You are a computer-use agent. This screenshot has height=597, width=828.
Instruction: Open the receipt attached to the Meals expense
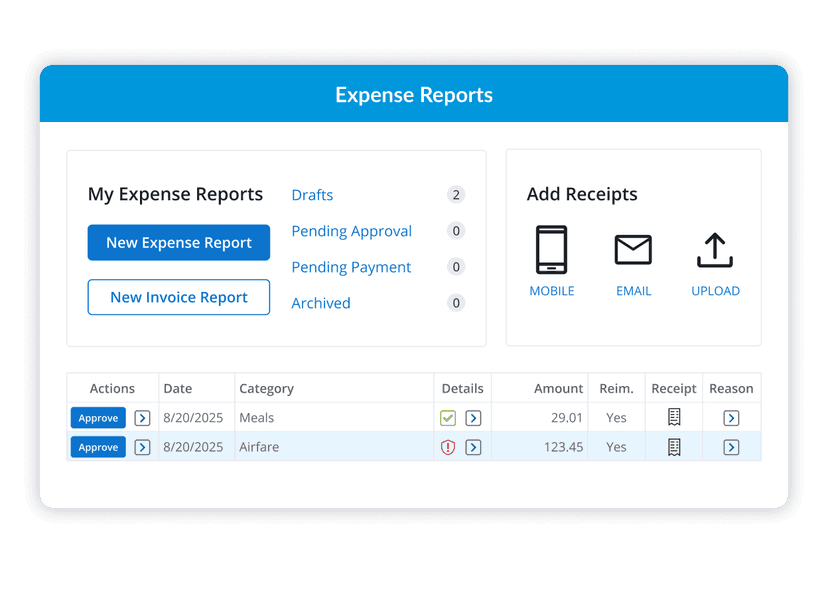click(673, 417)
